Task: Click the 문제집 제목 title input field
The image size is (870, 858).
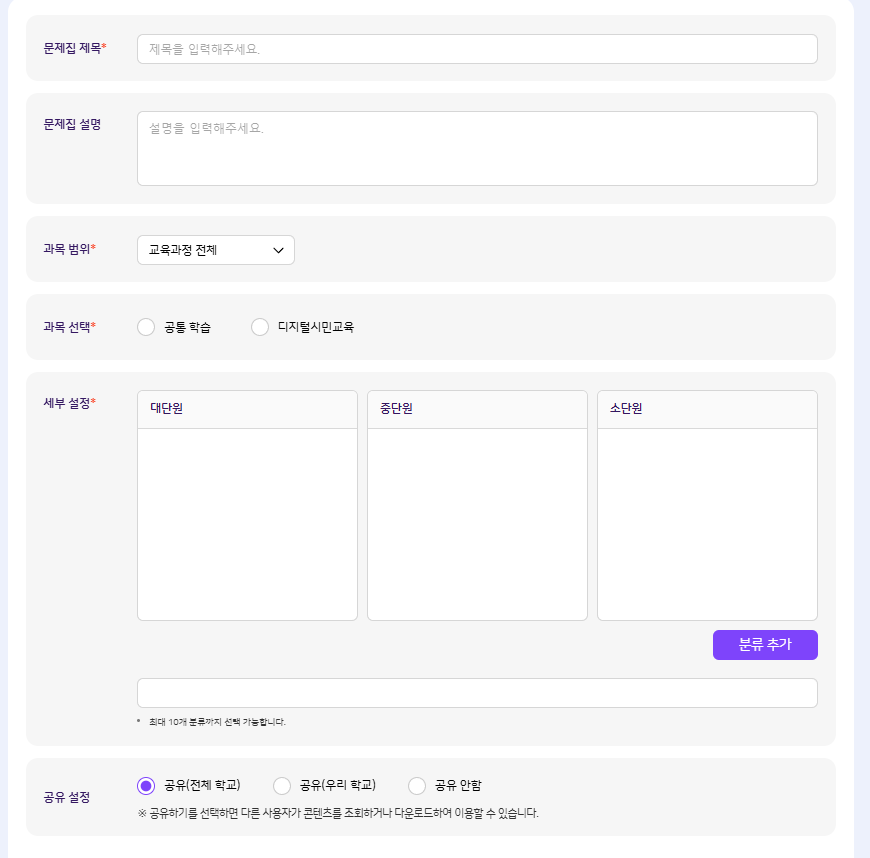Action: click(477, 49)
